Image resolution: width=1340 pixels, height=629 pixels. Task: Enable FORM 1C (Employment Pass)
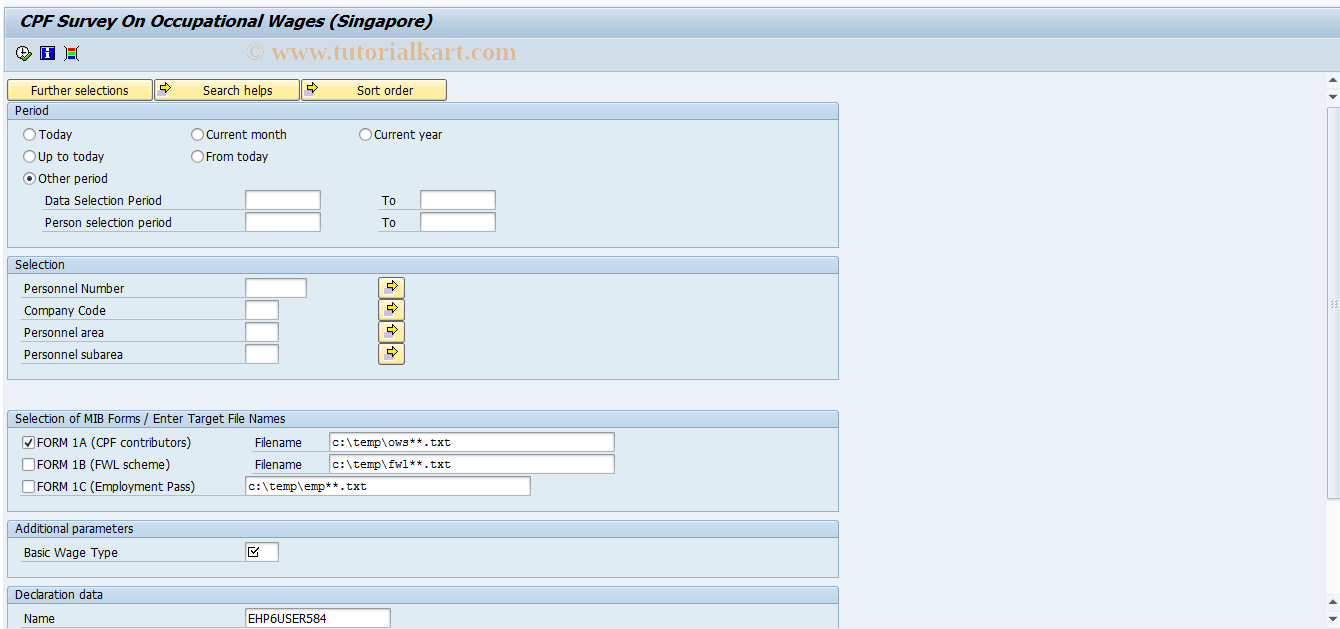(28, 486)
